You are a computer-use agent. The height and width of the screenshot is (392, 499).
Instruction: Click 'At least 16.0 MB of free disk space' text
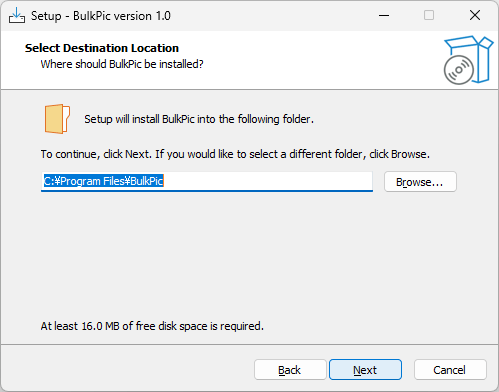tap(152, 326)
